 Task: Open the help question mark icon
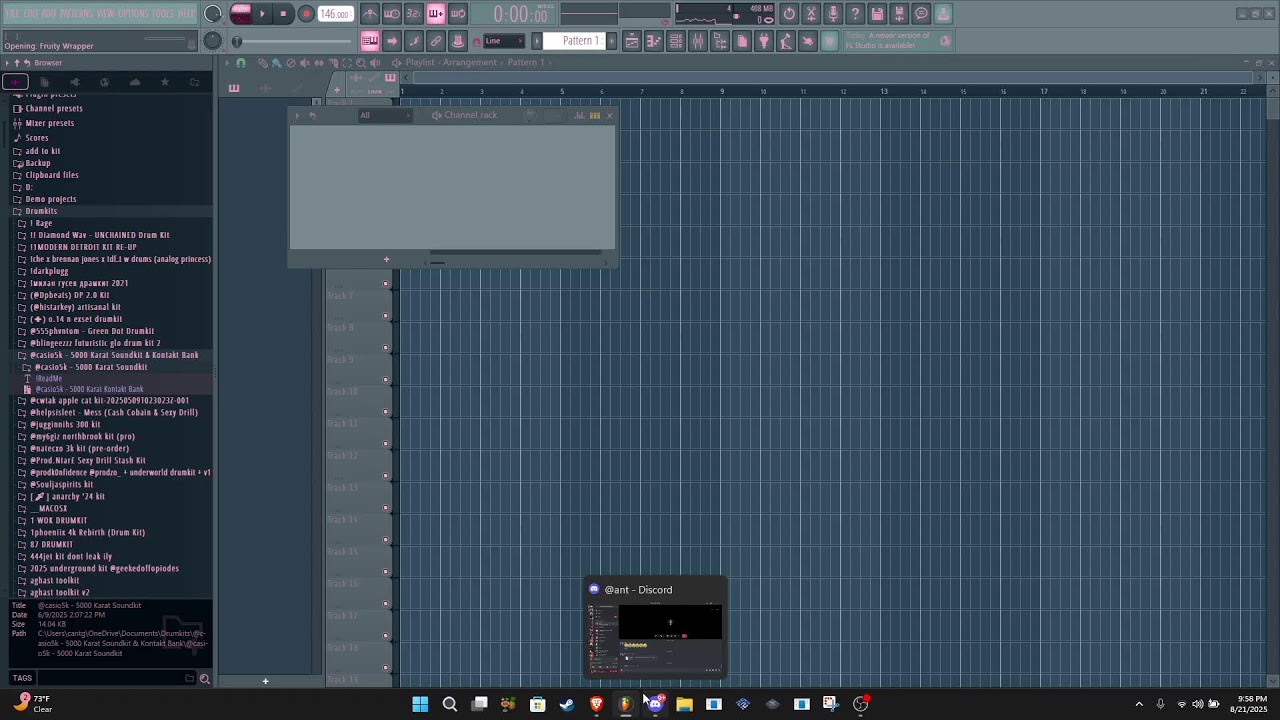coord(856,14)
